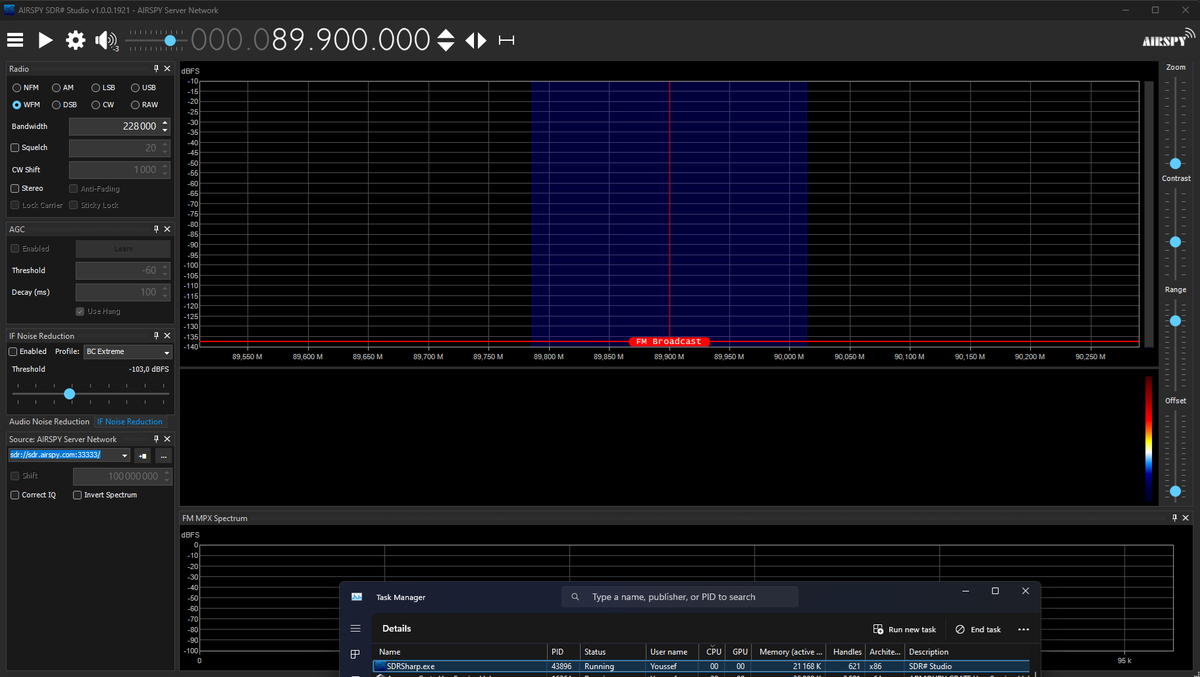Image resolution: width=1200 pixels, height=677 pixels.
Task: Click the ellipsis browse button for server list
Action: (x=163, y=456)
